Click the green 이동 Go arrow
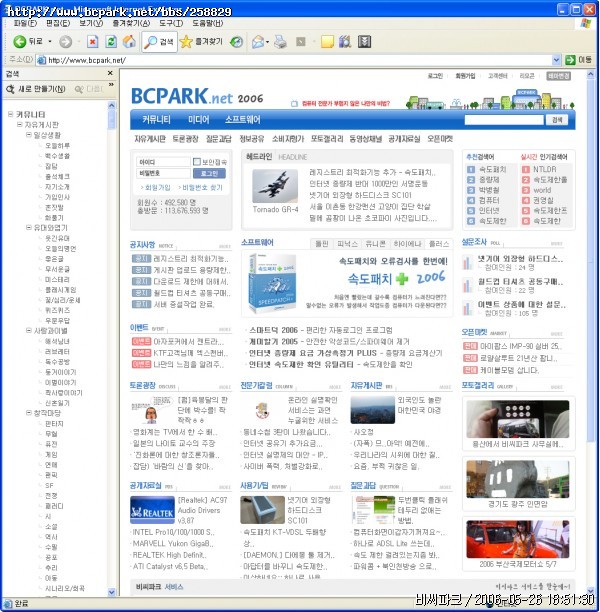Viewport: 600px width, 612px height. (570, 60)
